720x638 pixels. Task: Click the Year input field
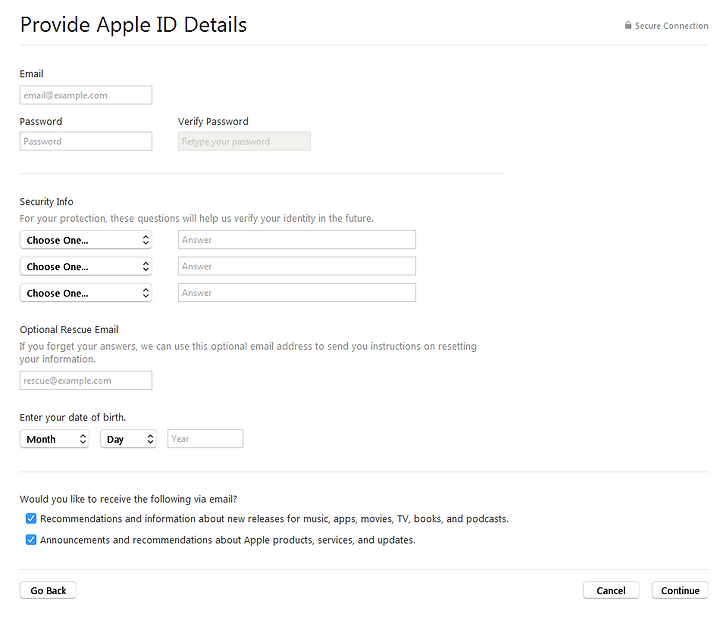(205, 439)
